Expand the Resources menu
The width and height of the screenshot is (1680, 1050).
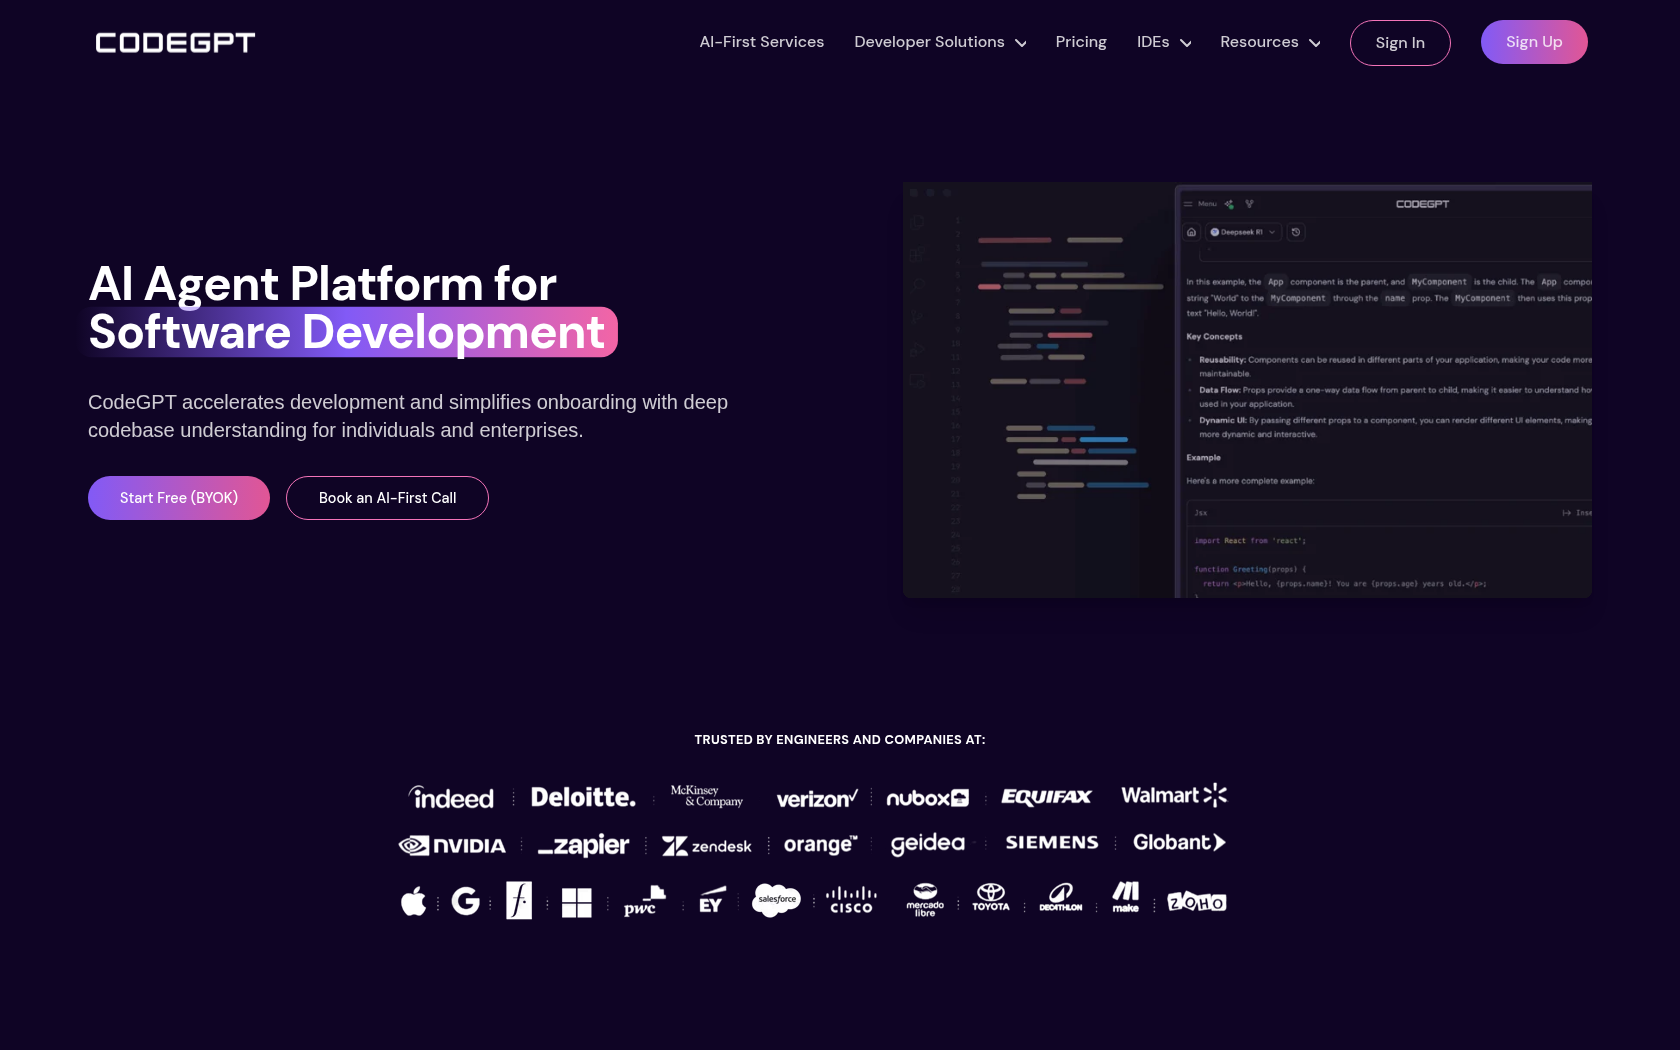point(1270,42)
